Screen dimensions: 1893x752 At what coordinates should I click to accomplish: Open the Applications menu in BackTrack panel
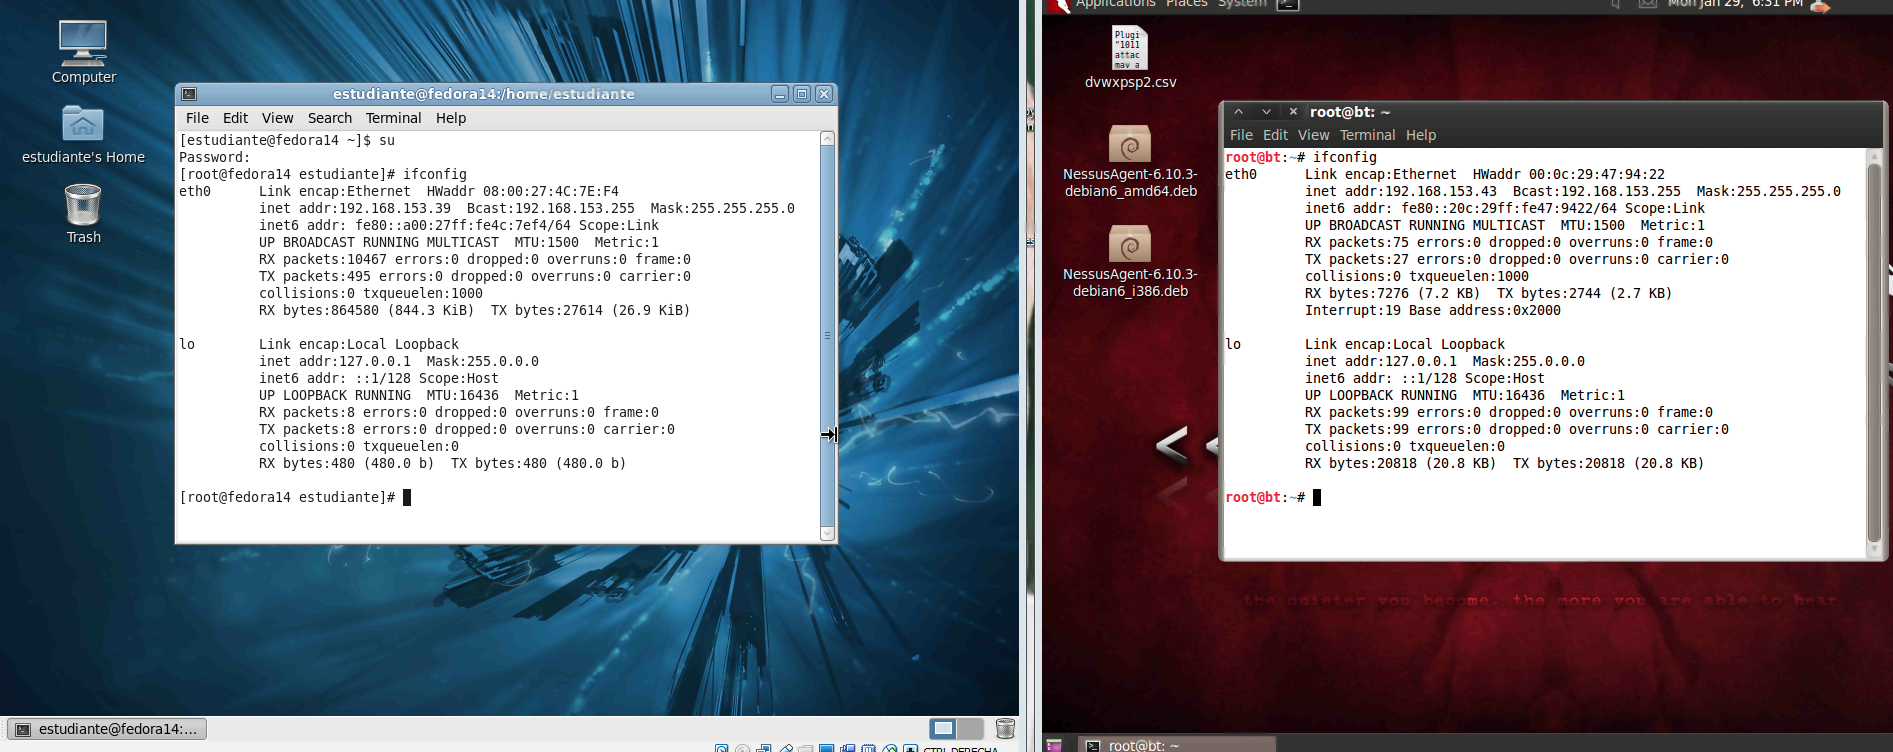1115,4
